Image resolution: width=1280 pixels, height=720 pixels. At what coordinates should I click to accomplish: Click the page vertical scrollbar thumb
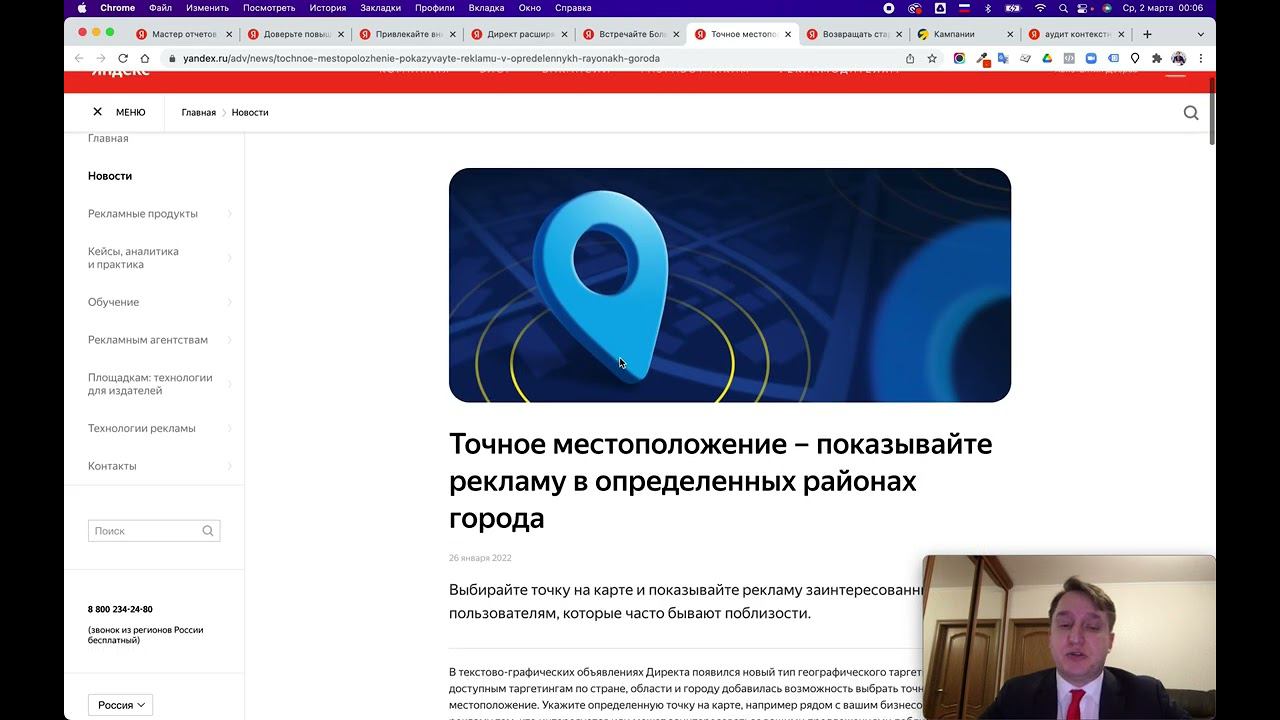click(1212, 113)
